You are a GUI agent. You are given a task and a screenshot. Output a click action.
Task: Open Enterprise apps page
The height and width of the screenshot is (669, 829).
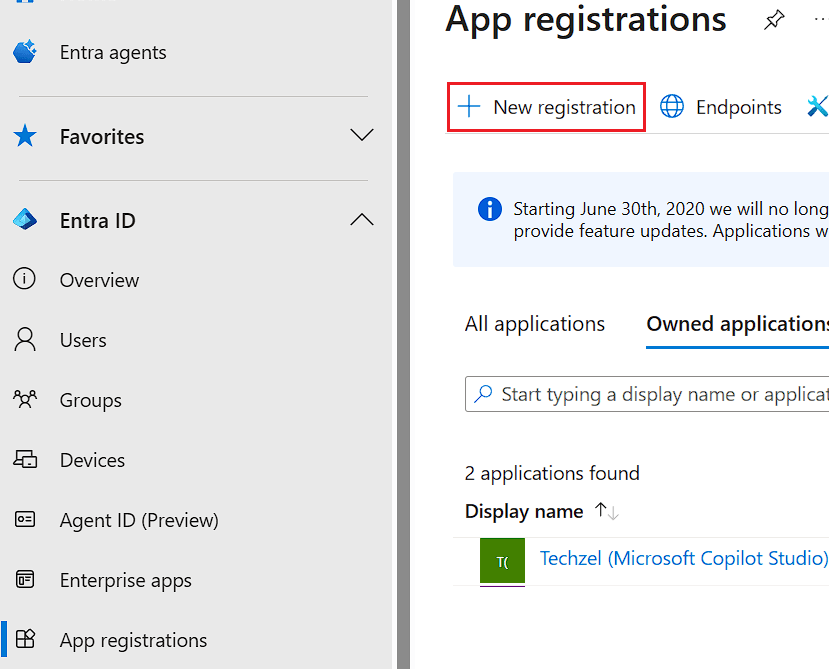tap(126, 581)
